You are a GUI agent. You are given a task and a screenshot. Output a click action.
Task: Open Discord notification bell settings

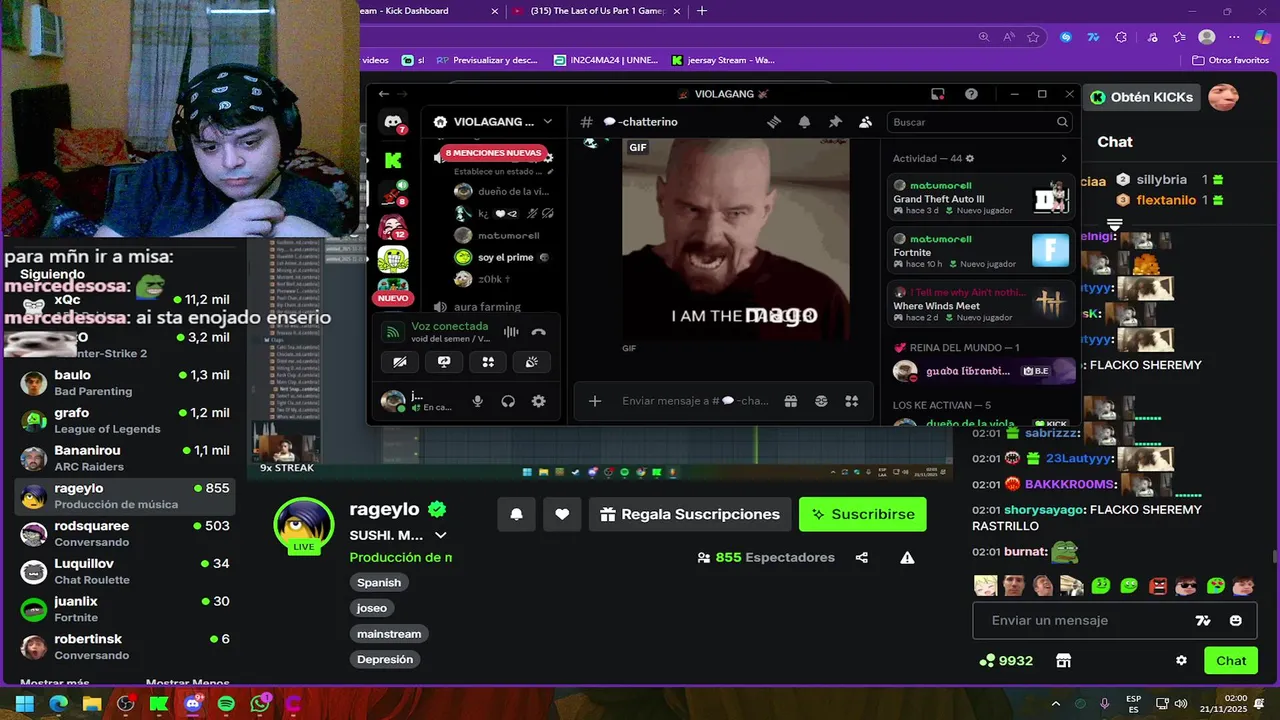(804, 122)
